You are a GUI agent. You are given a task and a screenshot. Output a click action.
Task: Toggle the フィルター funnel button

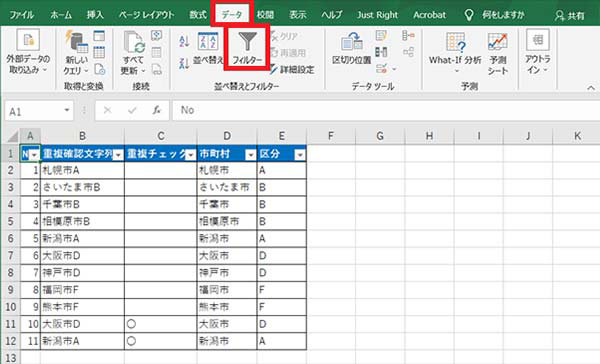coord(247,48)
